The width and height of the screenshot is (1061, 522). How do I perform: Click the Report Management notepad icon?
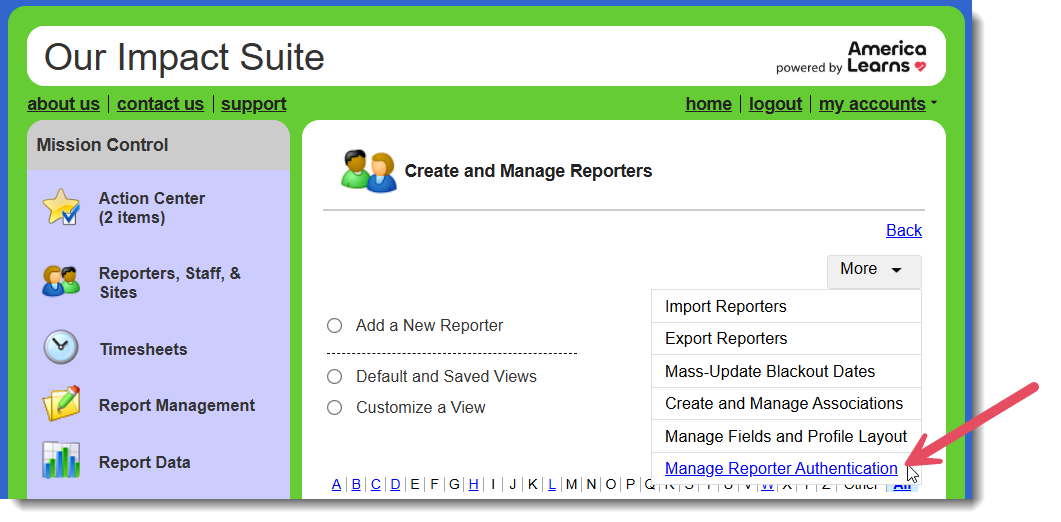[61, 404]
